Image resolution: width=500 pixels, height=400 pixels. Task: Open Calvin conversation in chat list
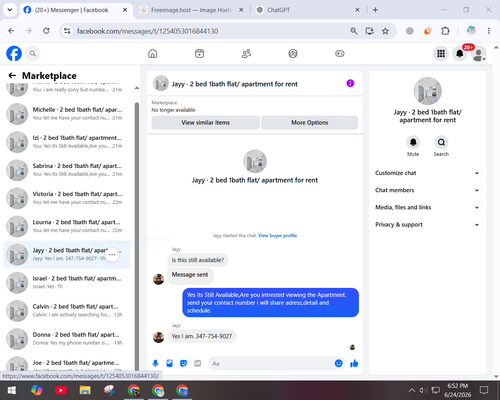click(67, 310)
